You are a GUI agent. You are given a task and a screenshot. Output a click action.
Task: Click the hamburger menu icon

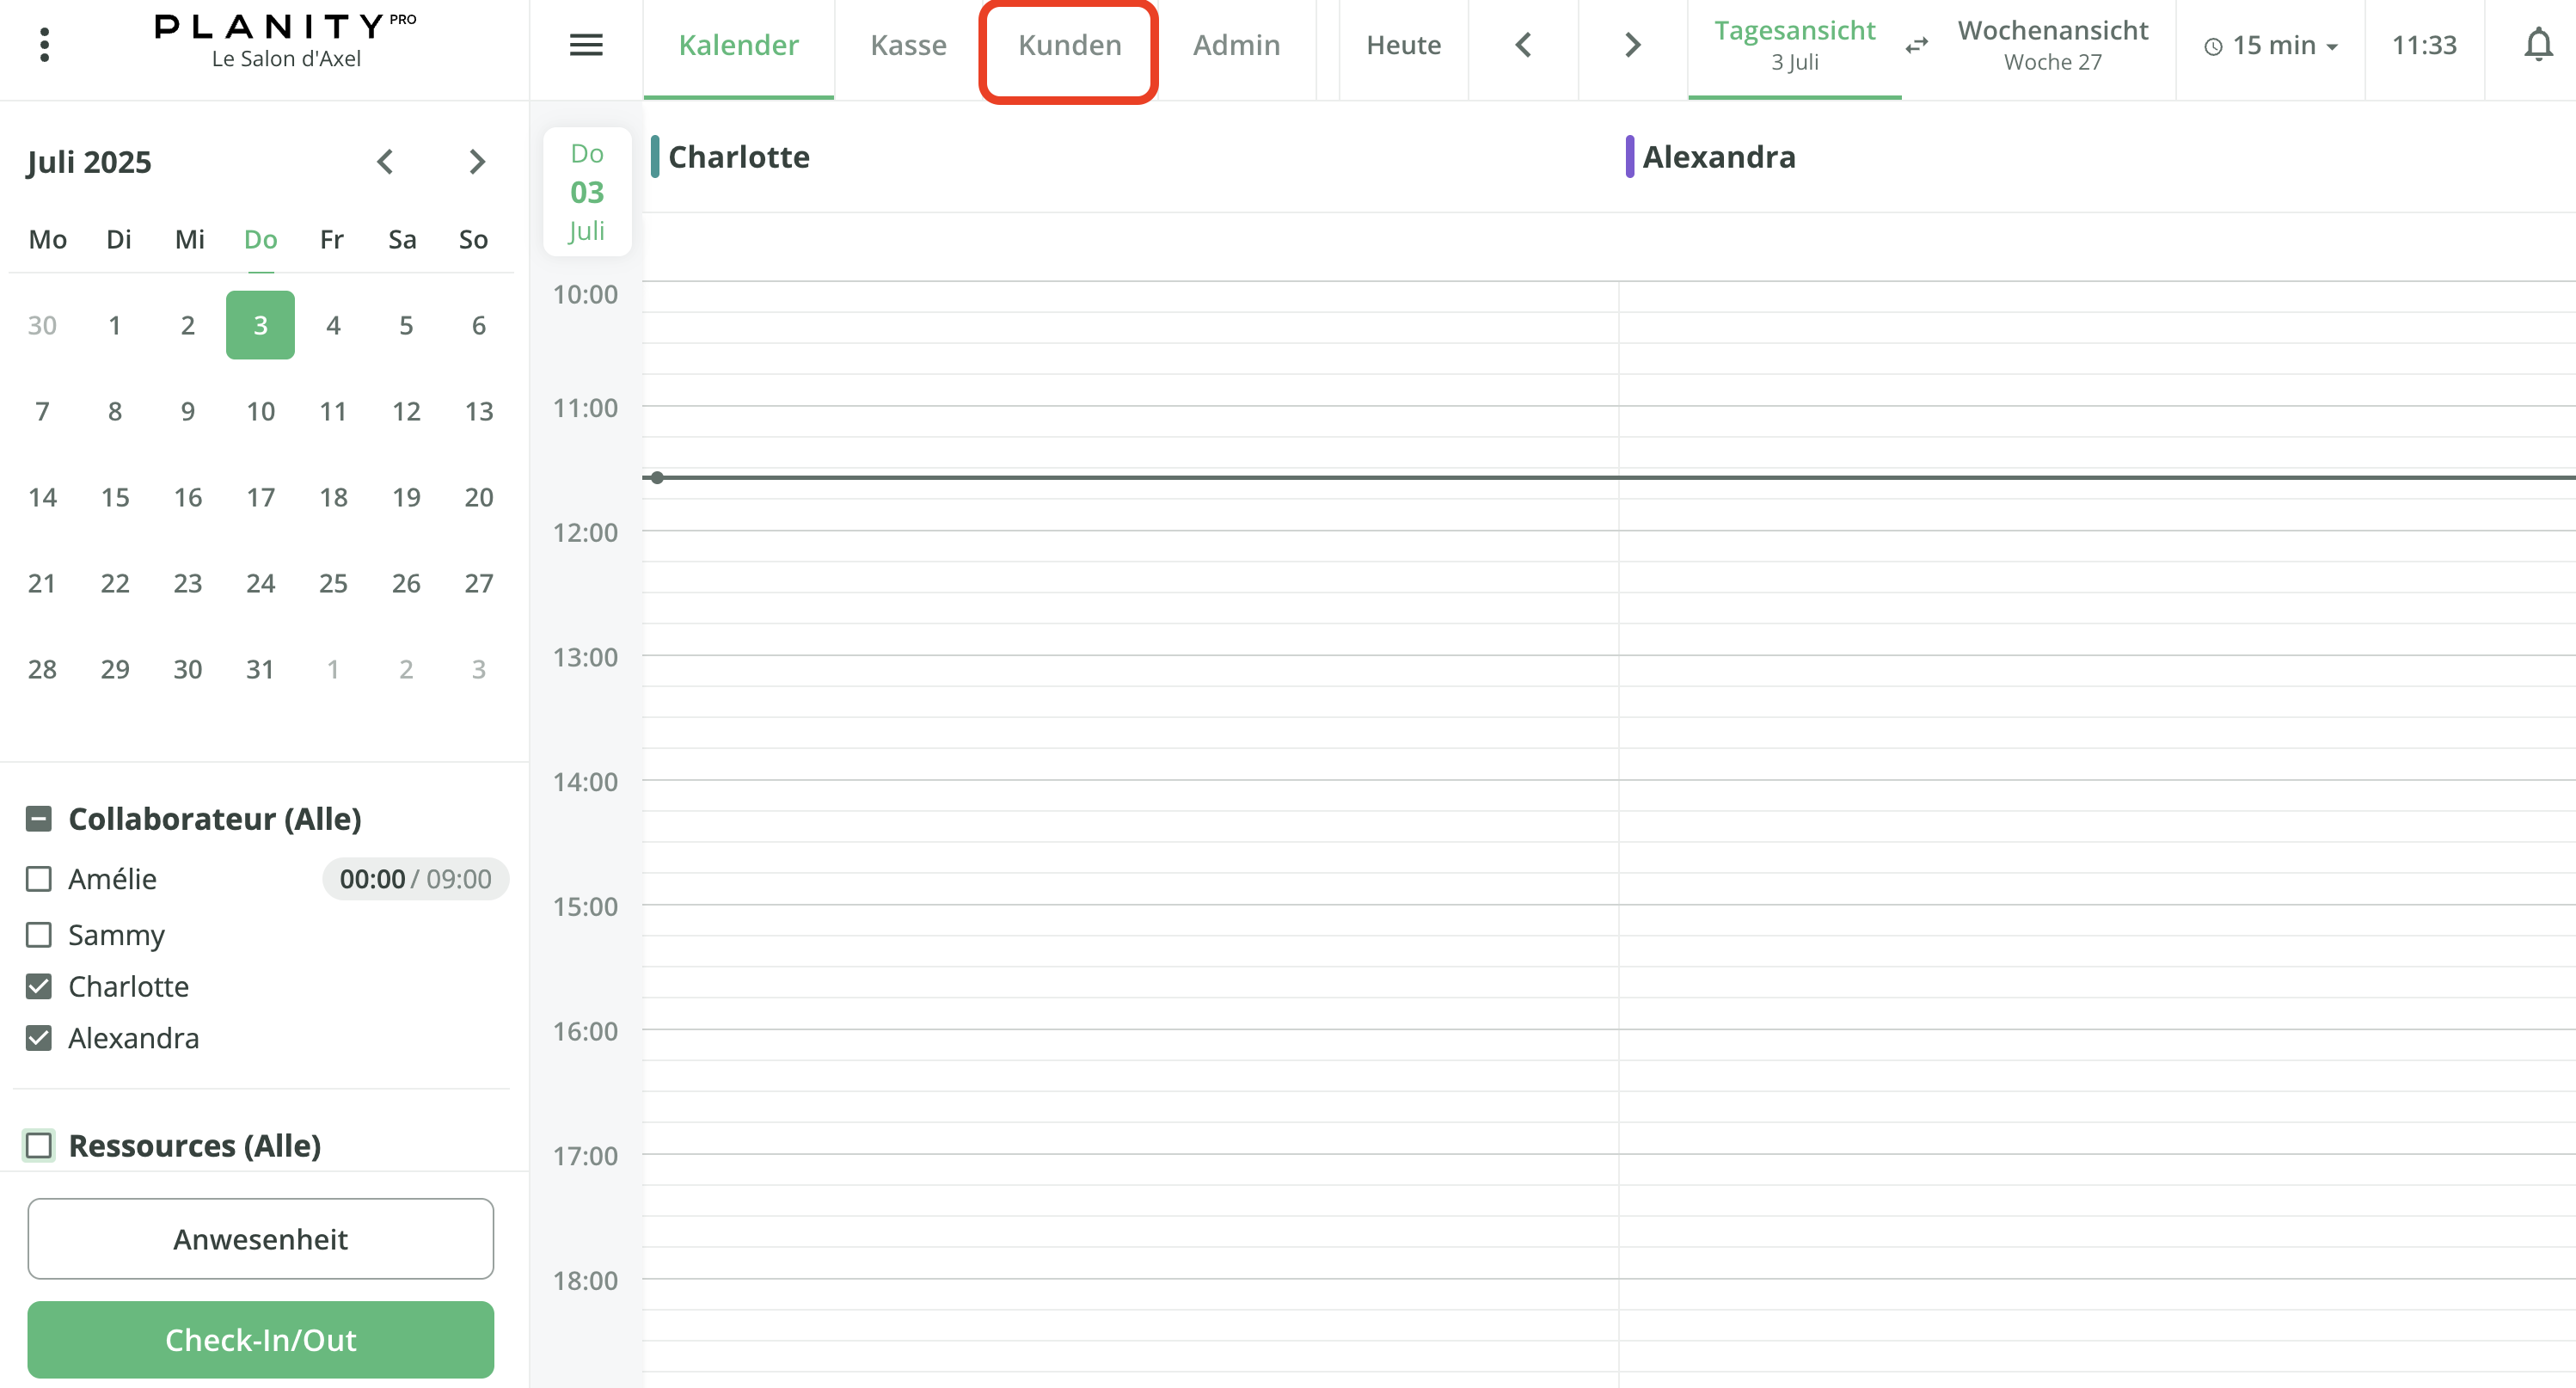586,45
